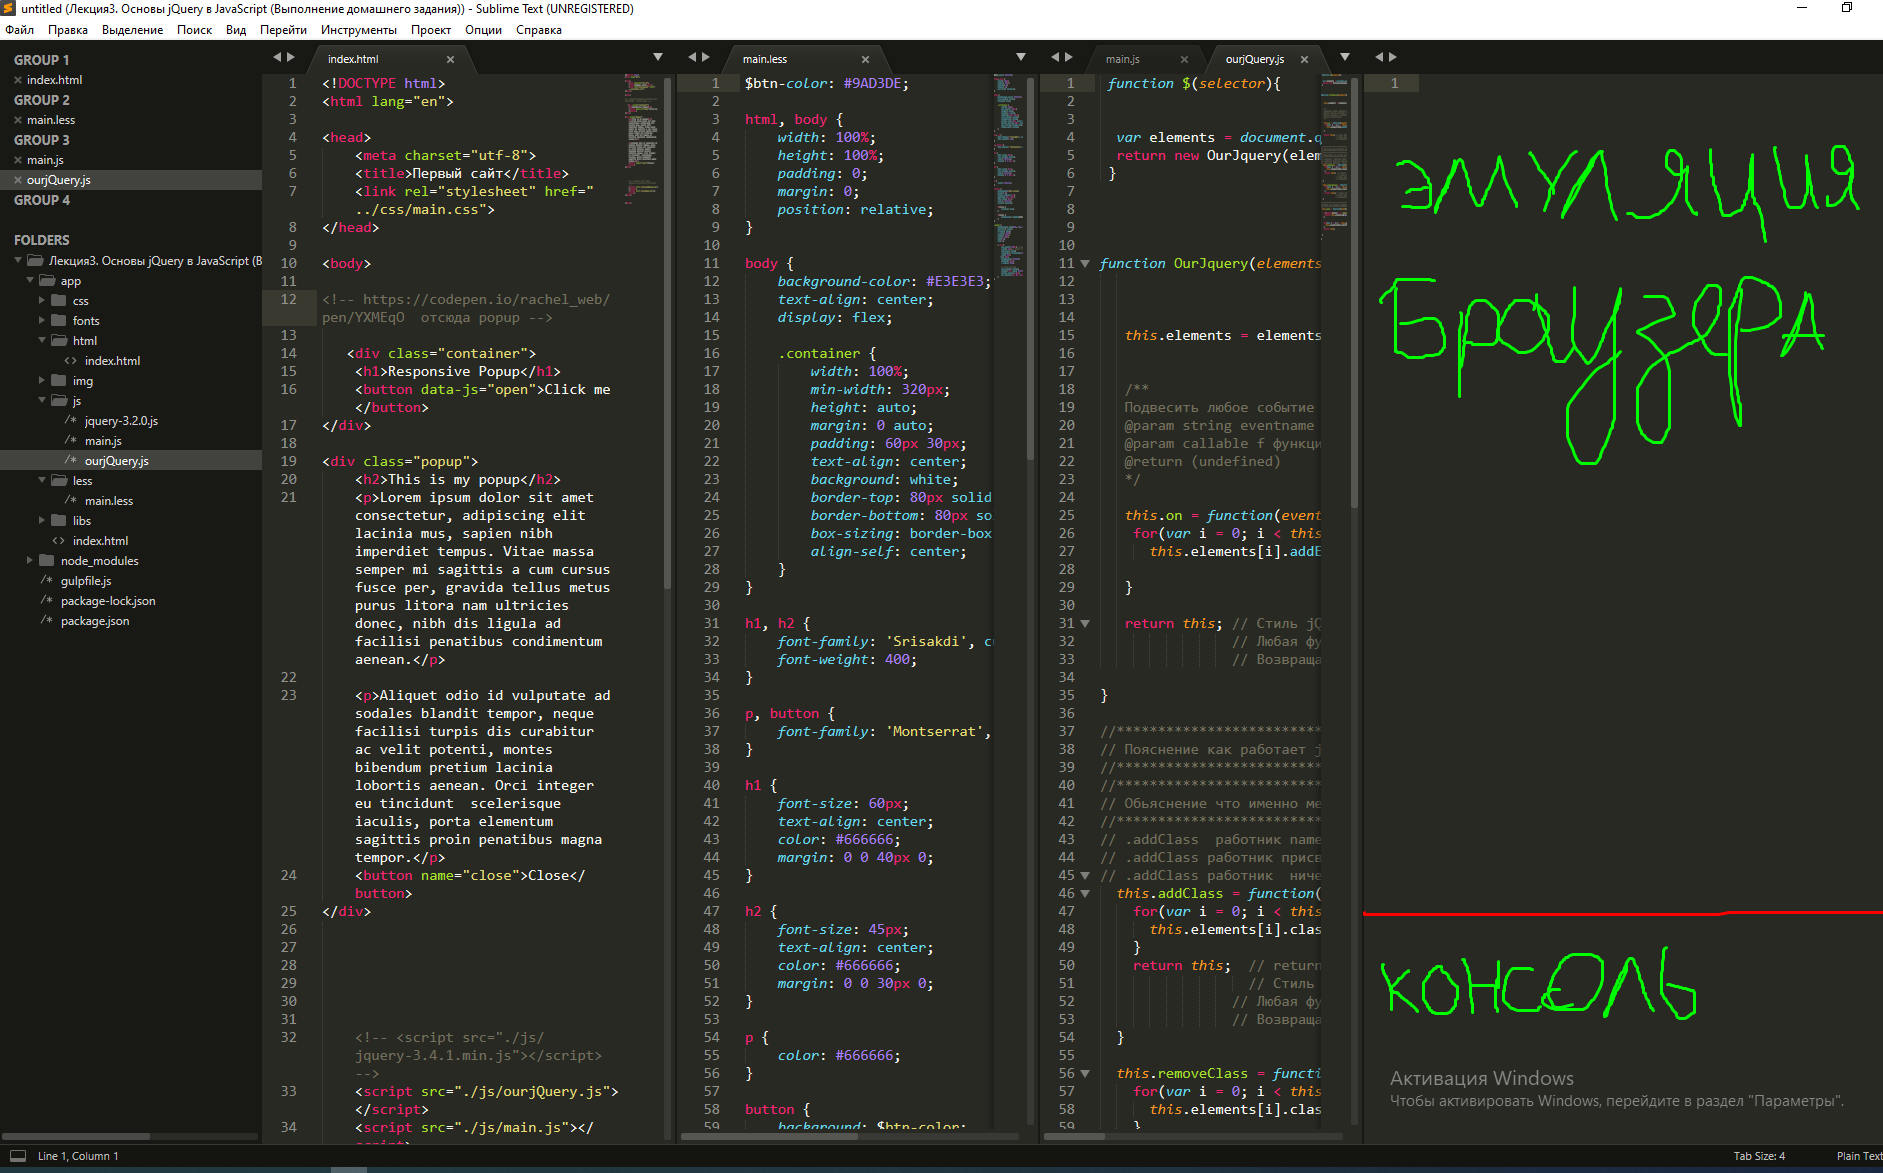Screen dimensions: 1883x1173
Task: Collapse the js folder
Action: click(42, 400)
